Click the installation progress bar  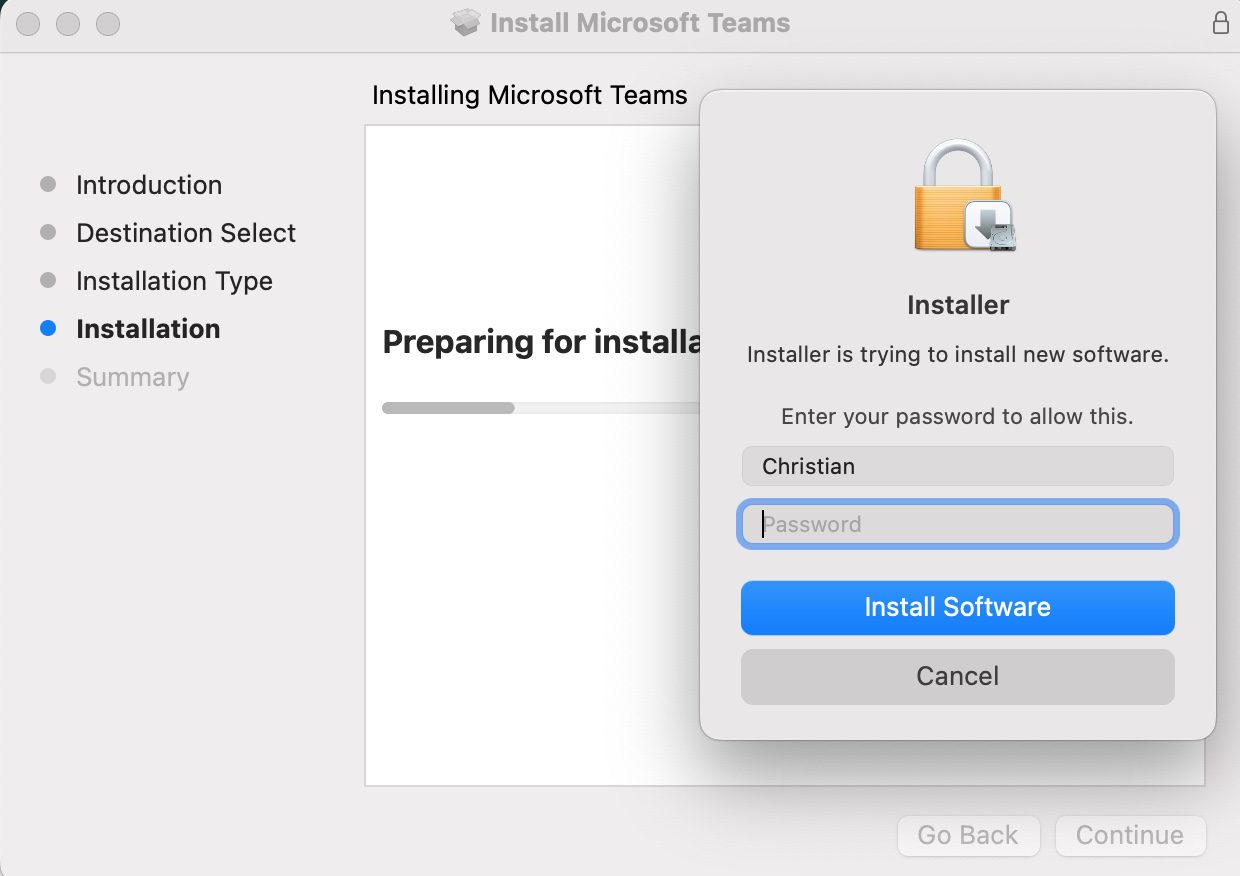click(x=540, y=408)
